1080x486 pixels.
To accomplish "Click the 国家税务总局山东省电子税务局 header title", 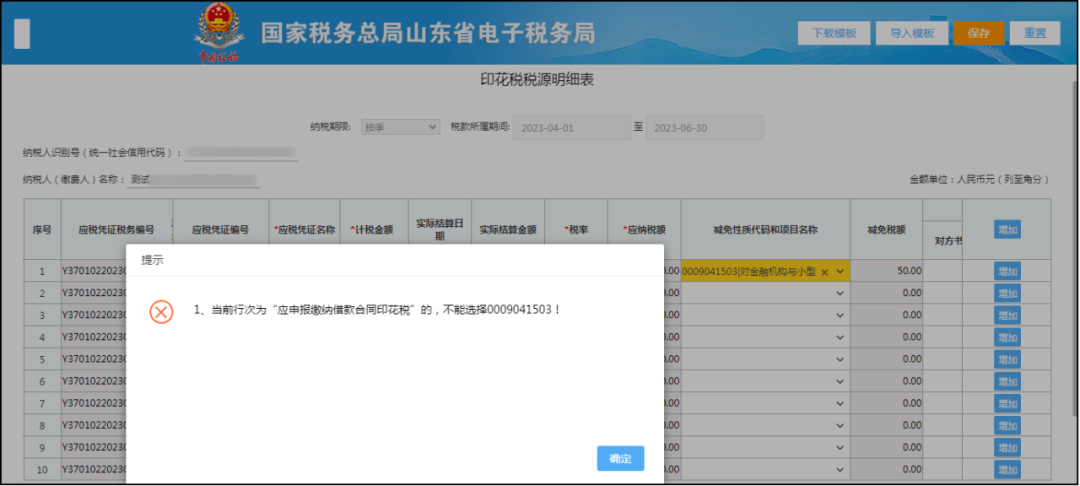I will [x=428, y=34].
